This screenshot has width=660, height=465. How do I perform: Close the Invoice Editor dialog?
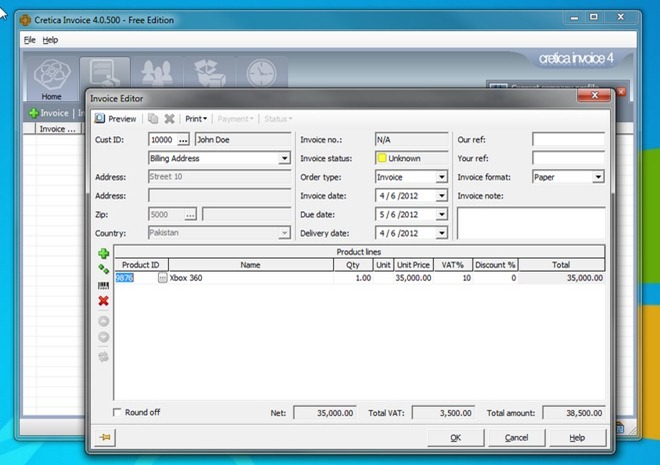594,95
